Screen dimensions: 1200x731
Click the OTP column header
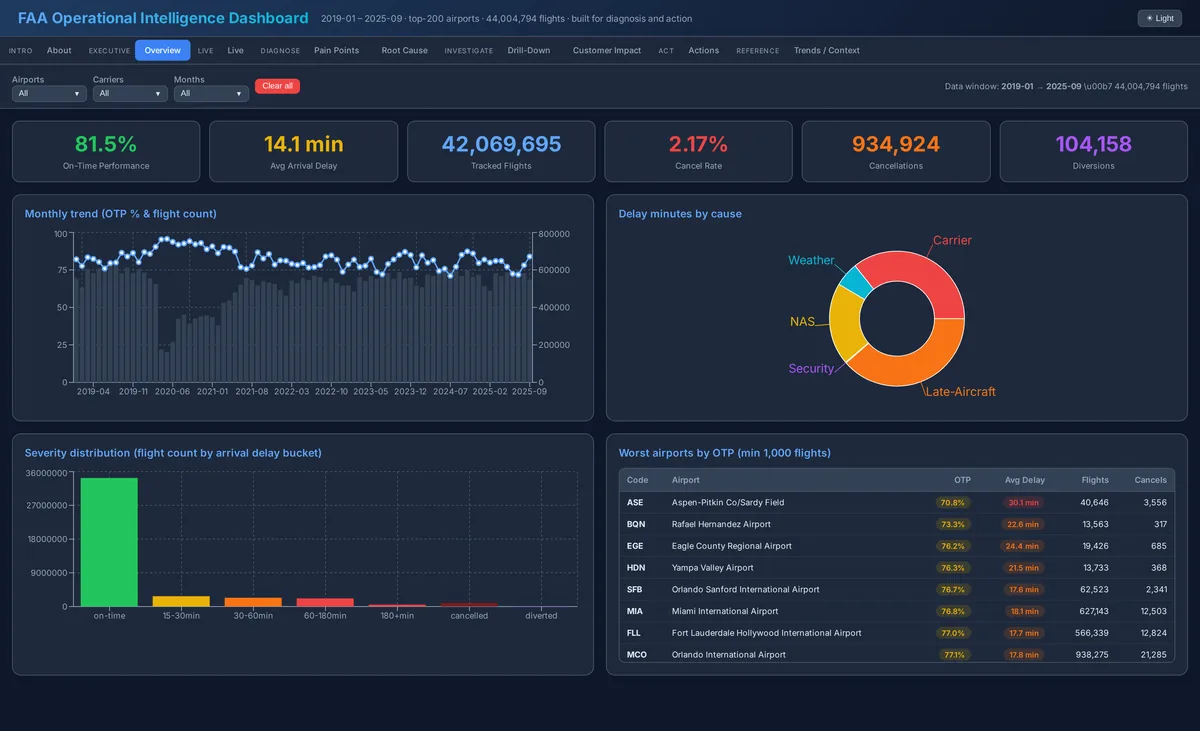coord(962,480)
